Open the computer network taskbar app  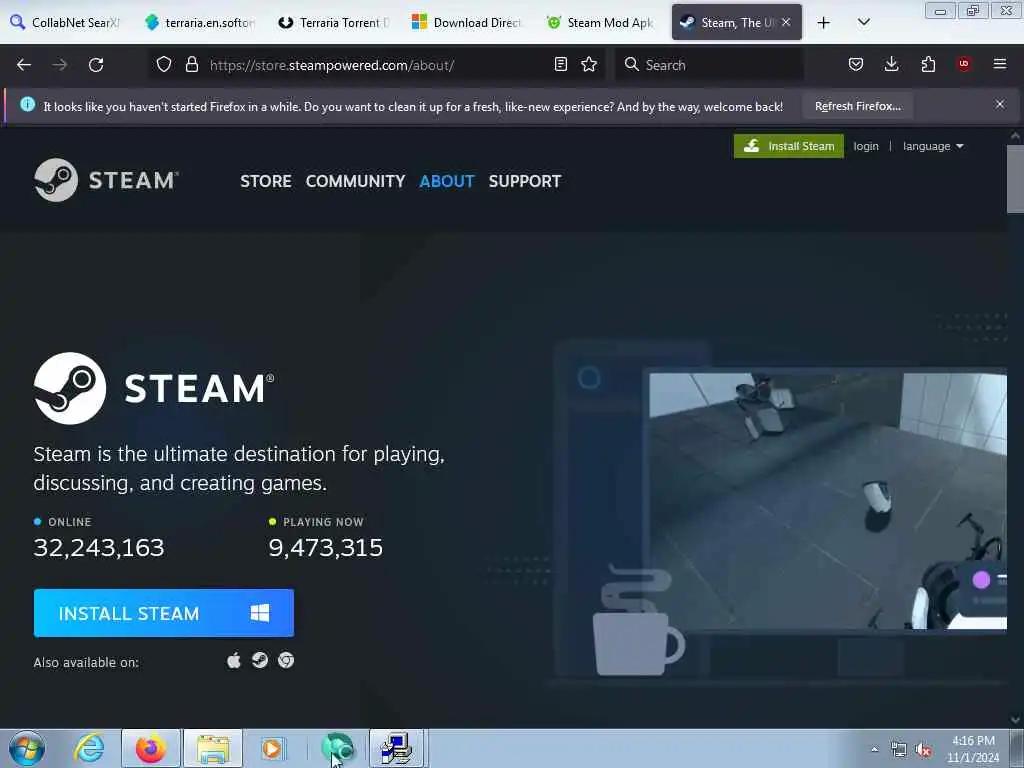(x=397, y=748)
